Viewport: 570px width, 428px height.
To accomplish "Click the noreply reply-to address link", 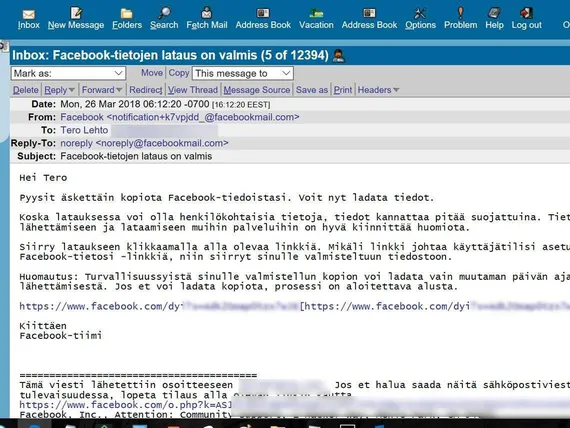I will (144, 143).
